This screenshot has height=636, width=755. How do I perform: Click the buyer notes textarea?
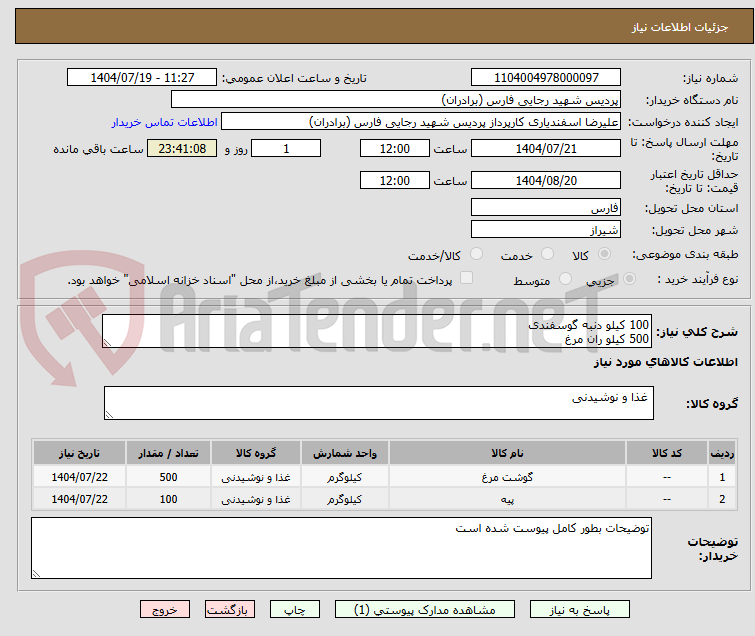[341, 548]
